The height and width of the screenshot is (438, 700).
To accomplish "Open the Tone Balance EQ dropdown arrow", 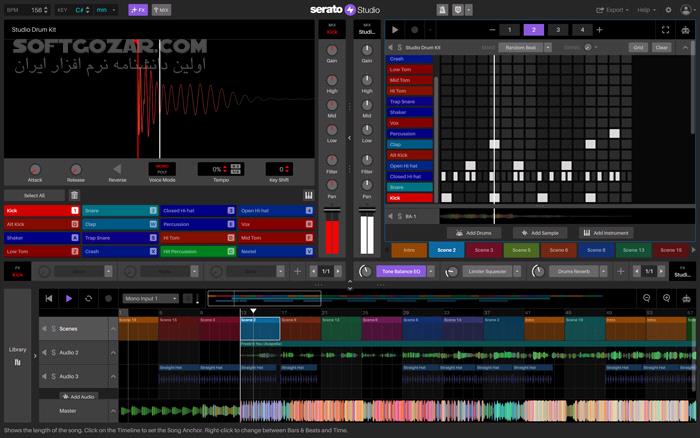I will [x=431, y=271].
